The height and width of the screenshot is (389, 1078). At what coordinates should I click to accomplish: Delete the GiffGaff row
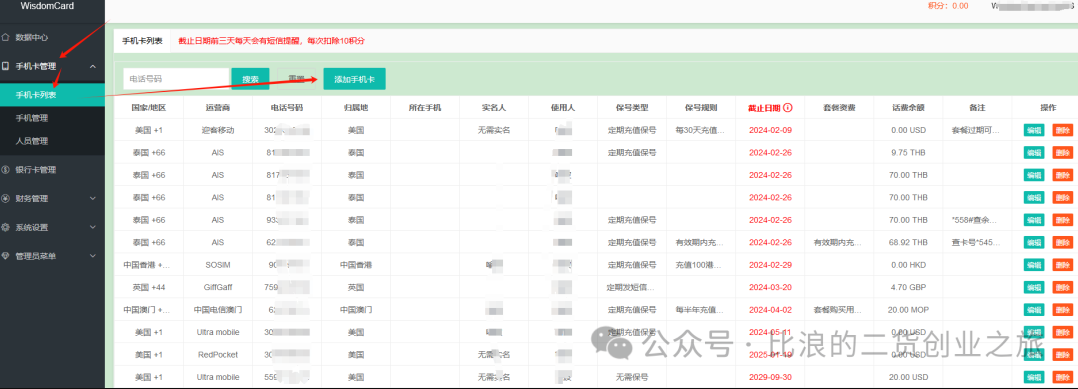pyautogui.click(x=1062, y=287)
